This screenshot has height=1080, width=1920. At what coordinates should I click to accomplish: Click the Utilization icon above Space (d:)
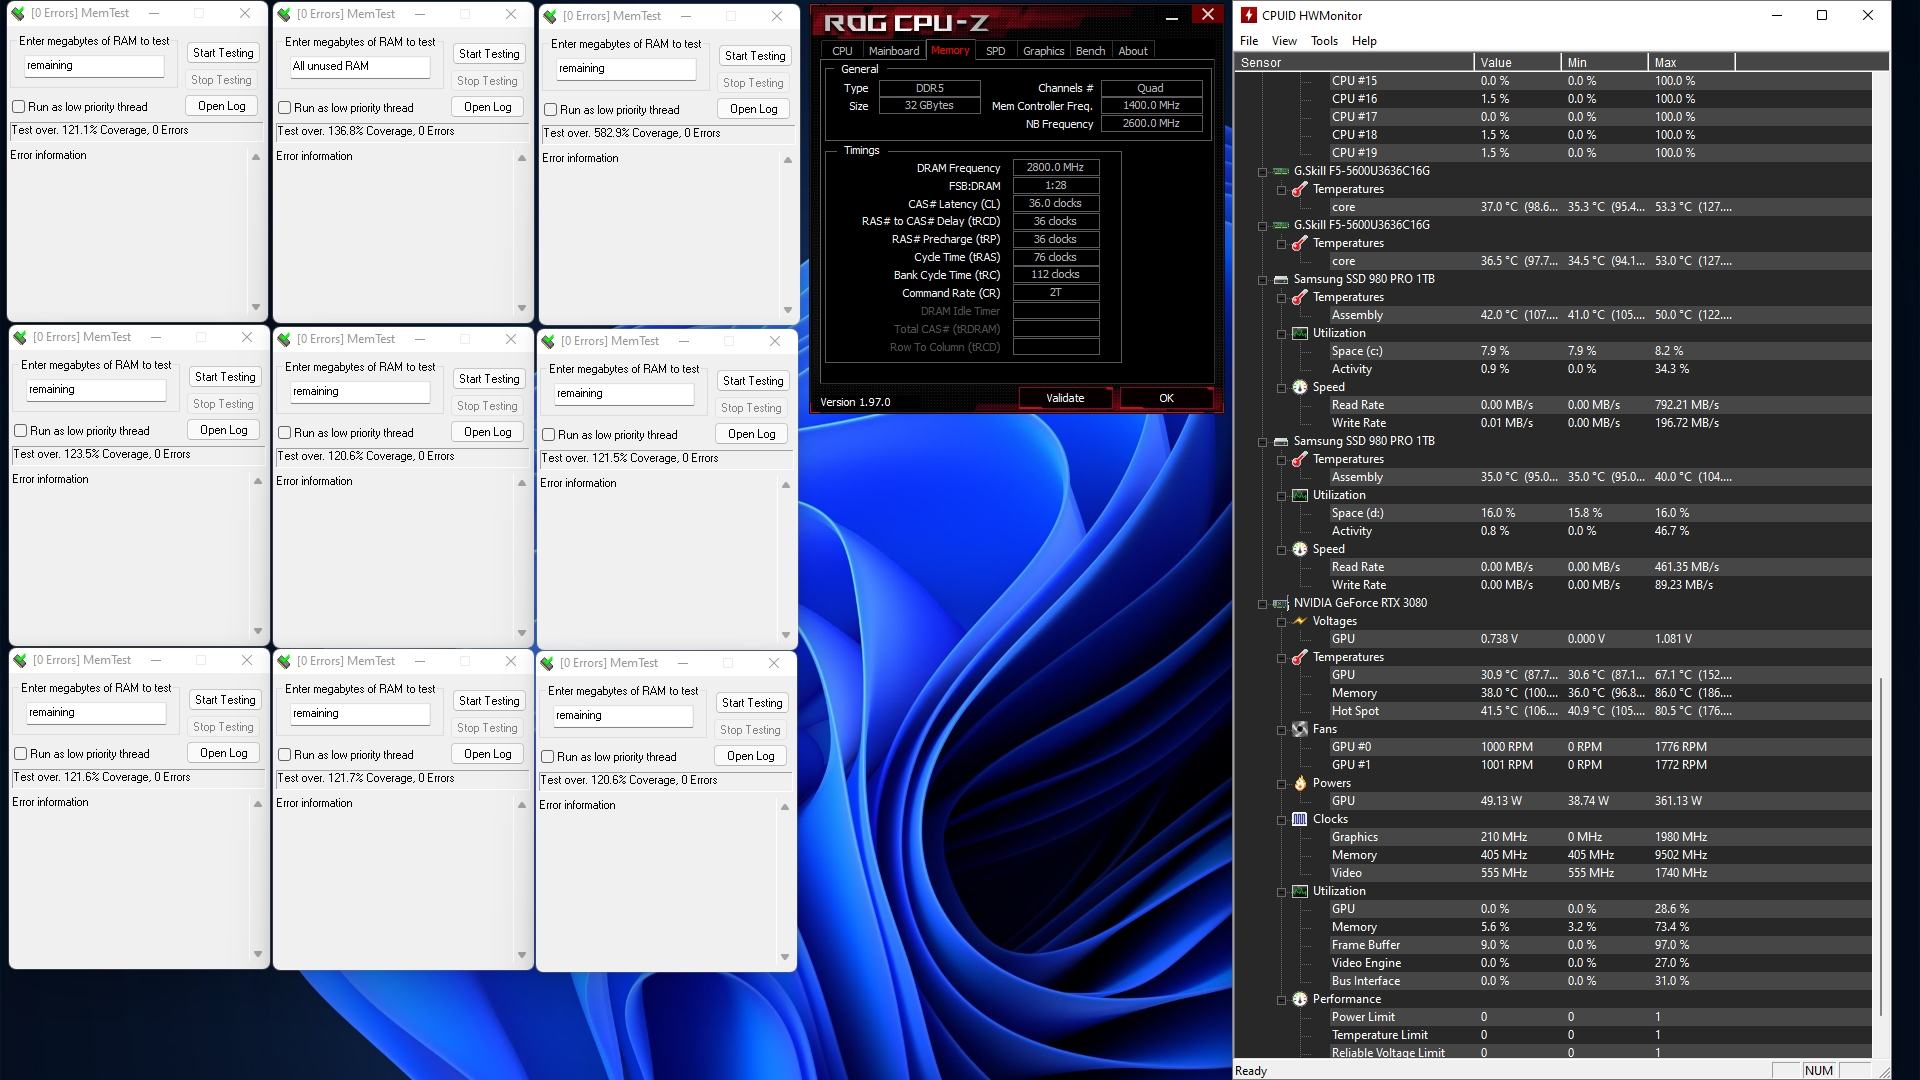point(1299,495)
